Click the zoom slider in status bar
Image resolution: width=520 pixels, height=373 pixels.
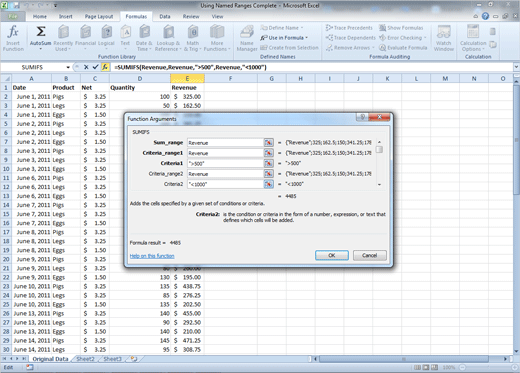pos(488,367)
